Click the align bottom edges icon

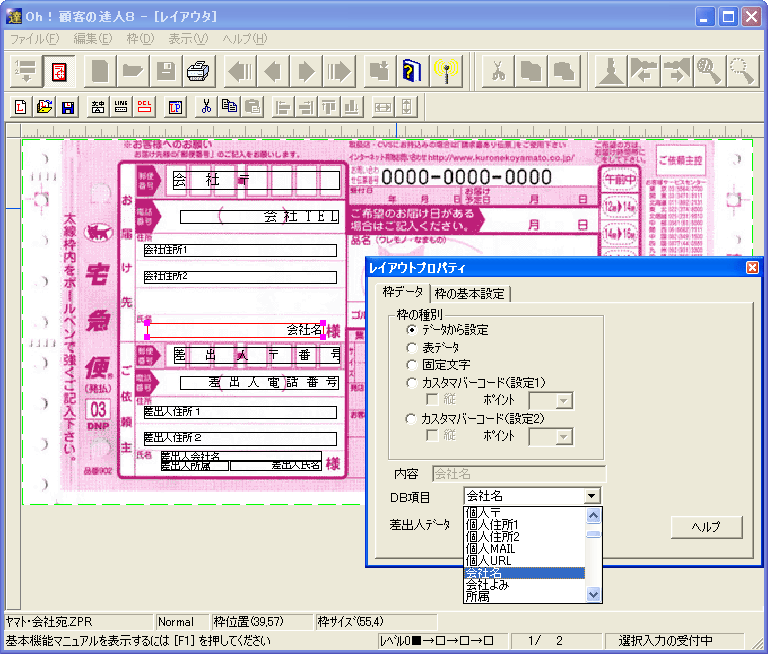[352, 106]
